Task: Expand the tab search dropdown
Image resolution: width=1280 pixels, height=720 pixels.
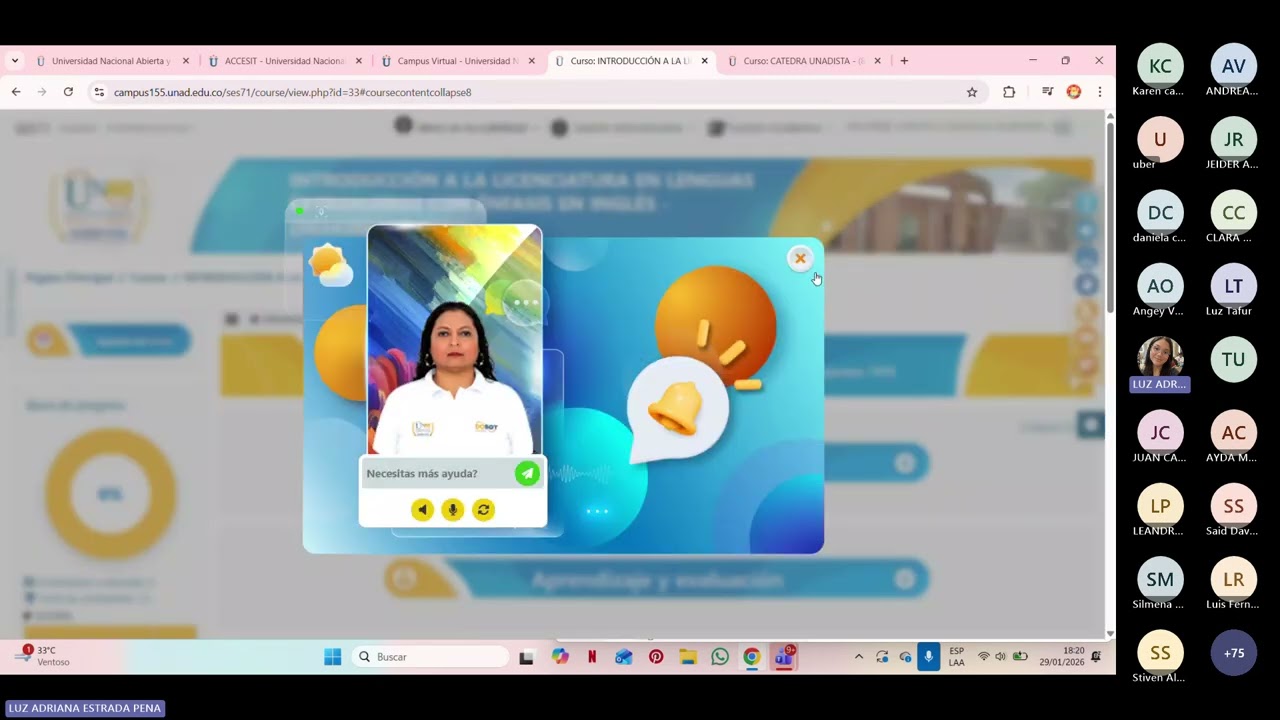Action: (x=15, y=61)
